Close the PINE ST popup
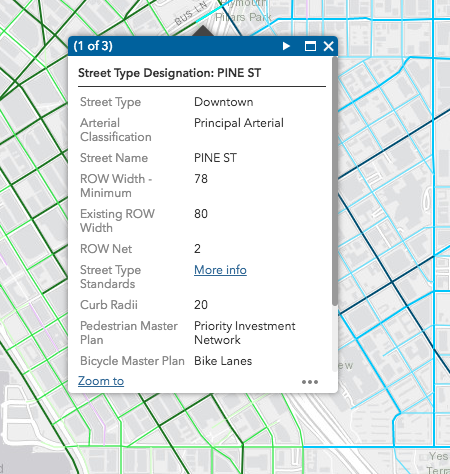The height and width of the screenshot is (474, 450). pyautogui.click(x=329, y=46)
